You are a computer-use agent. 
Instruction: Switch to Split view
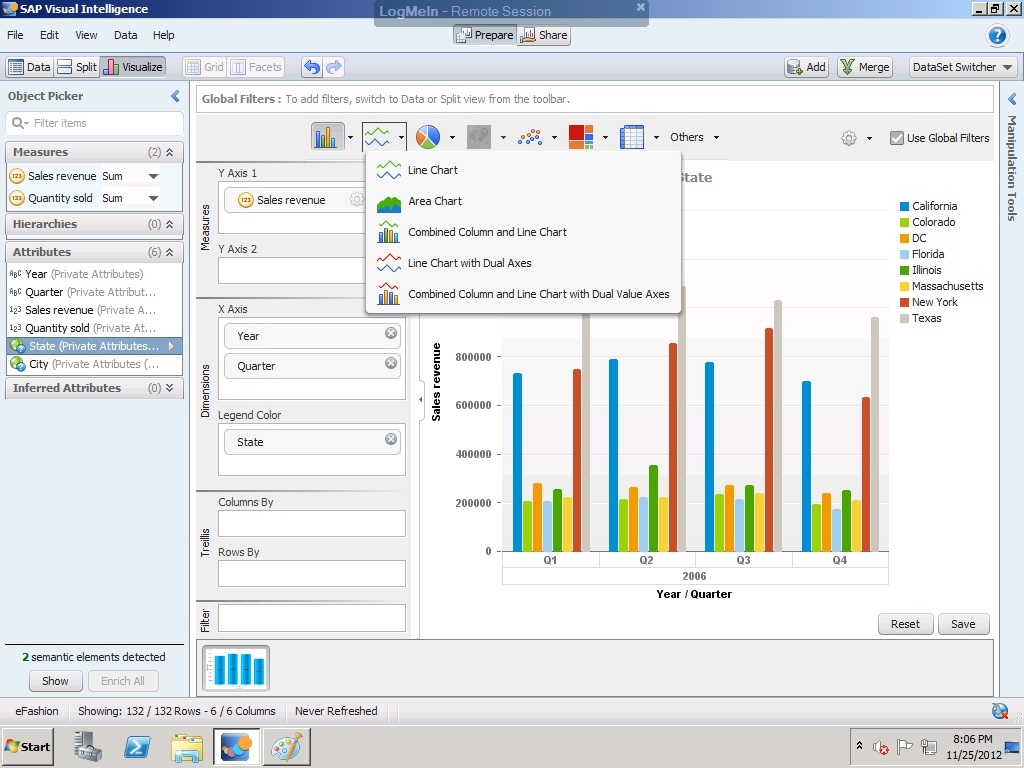[76, 67]
